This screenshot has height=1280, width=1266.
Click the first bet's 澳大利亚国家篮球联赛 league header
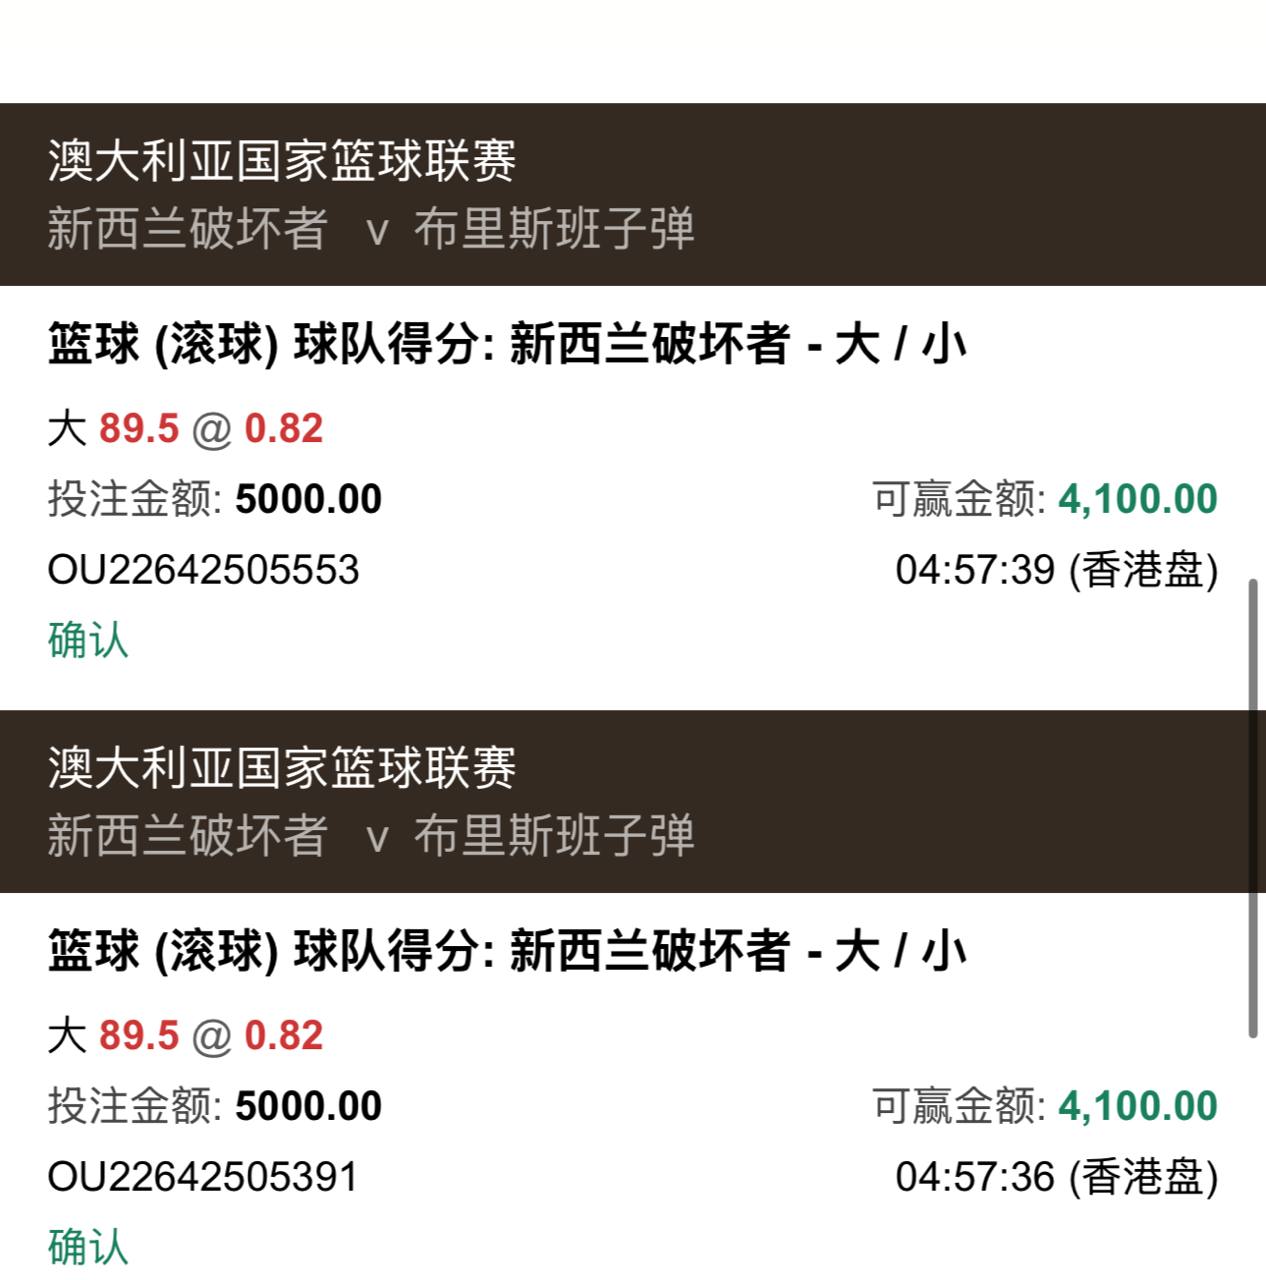point(281,161)
